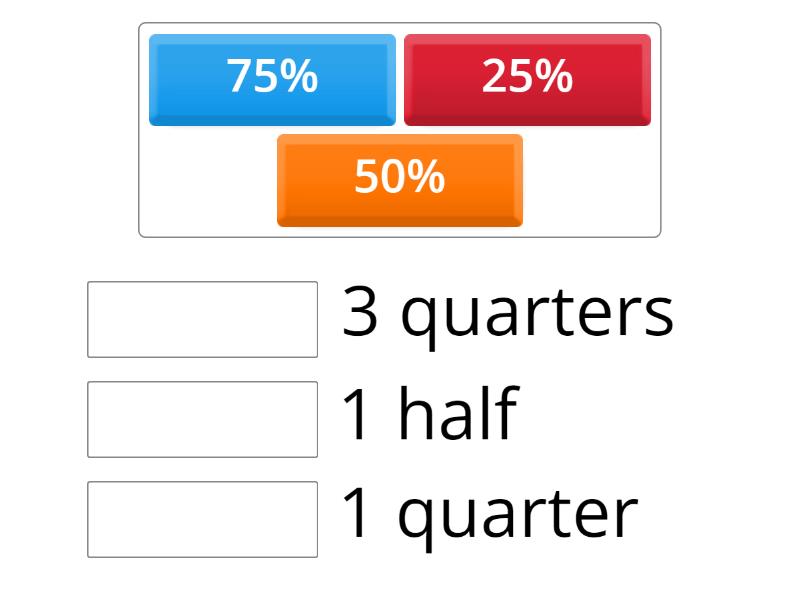Pick the percentage matching 1 half
The height and width of the screenshot is (600, 800).
[399, 181]
